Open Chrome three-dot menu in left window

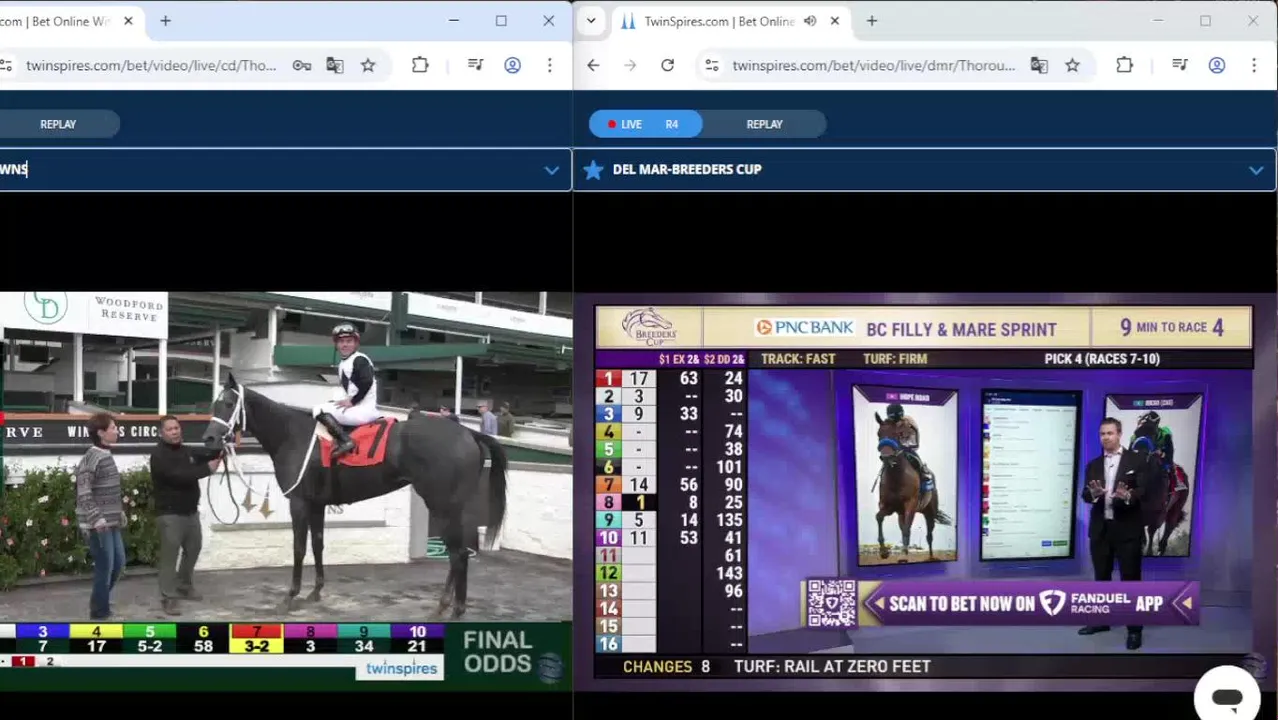pos(549,65)
